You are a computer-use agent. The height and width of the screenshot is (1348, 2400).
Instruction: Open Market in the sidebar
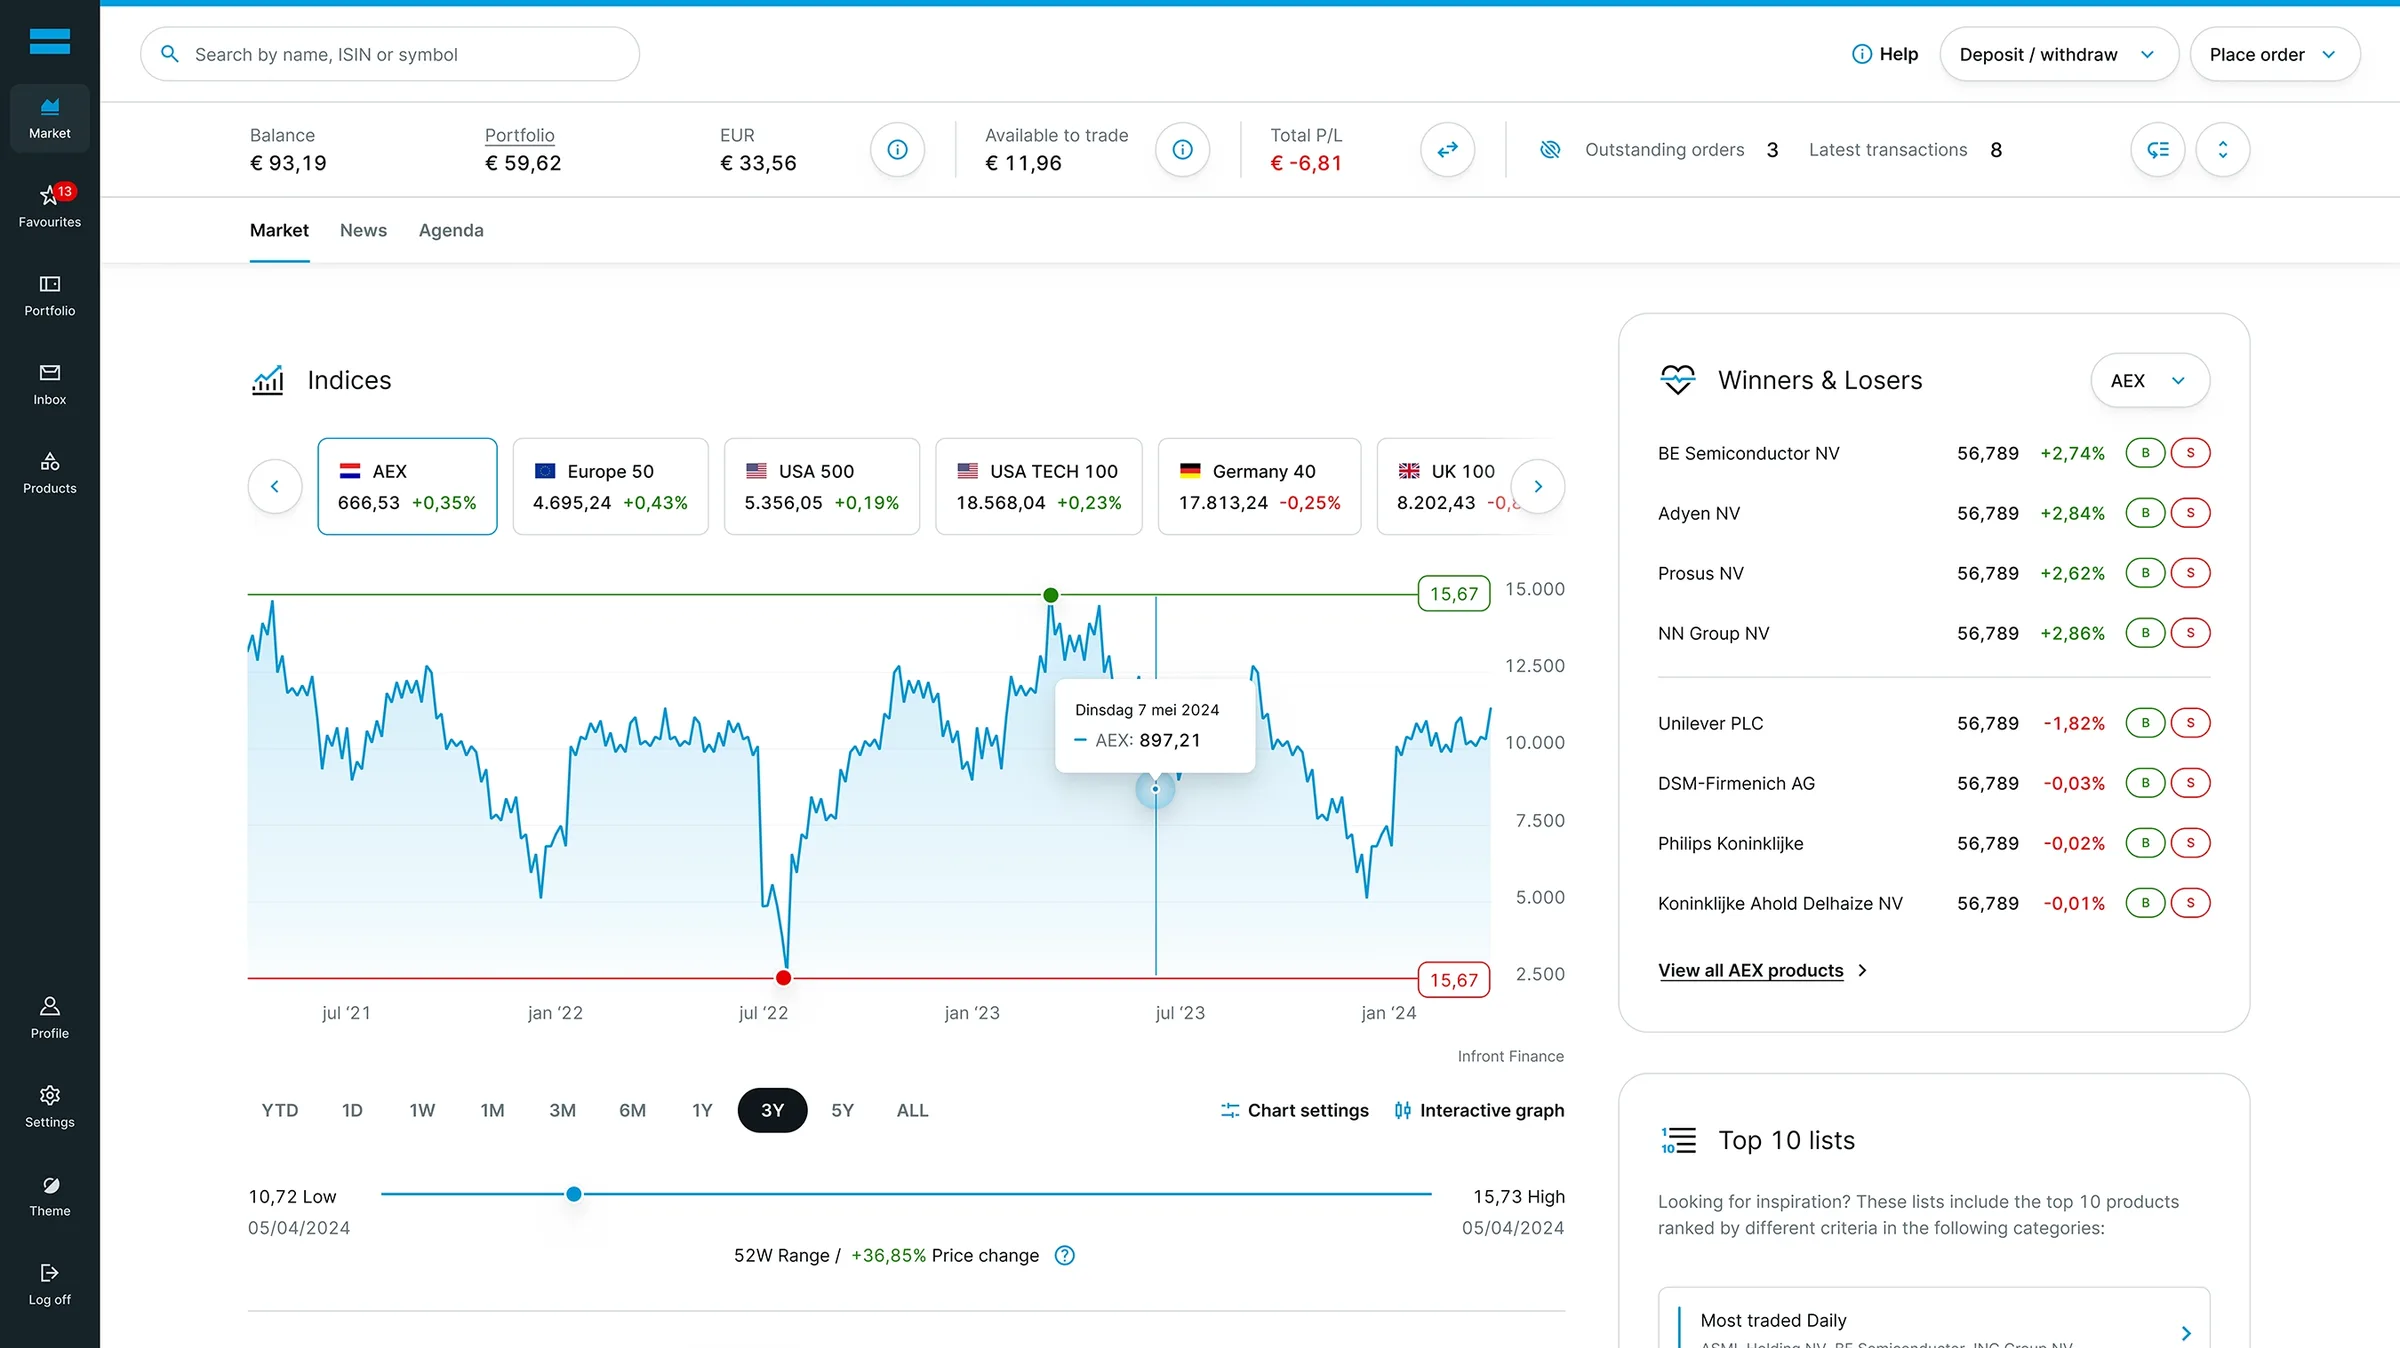[x=49, y=118]
